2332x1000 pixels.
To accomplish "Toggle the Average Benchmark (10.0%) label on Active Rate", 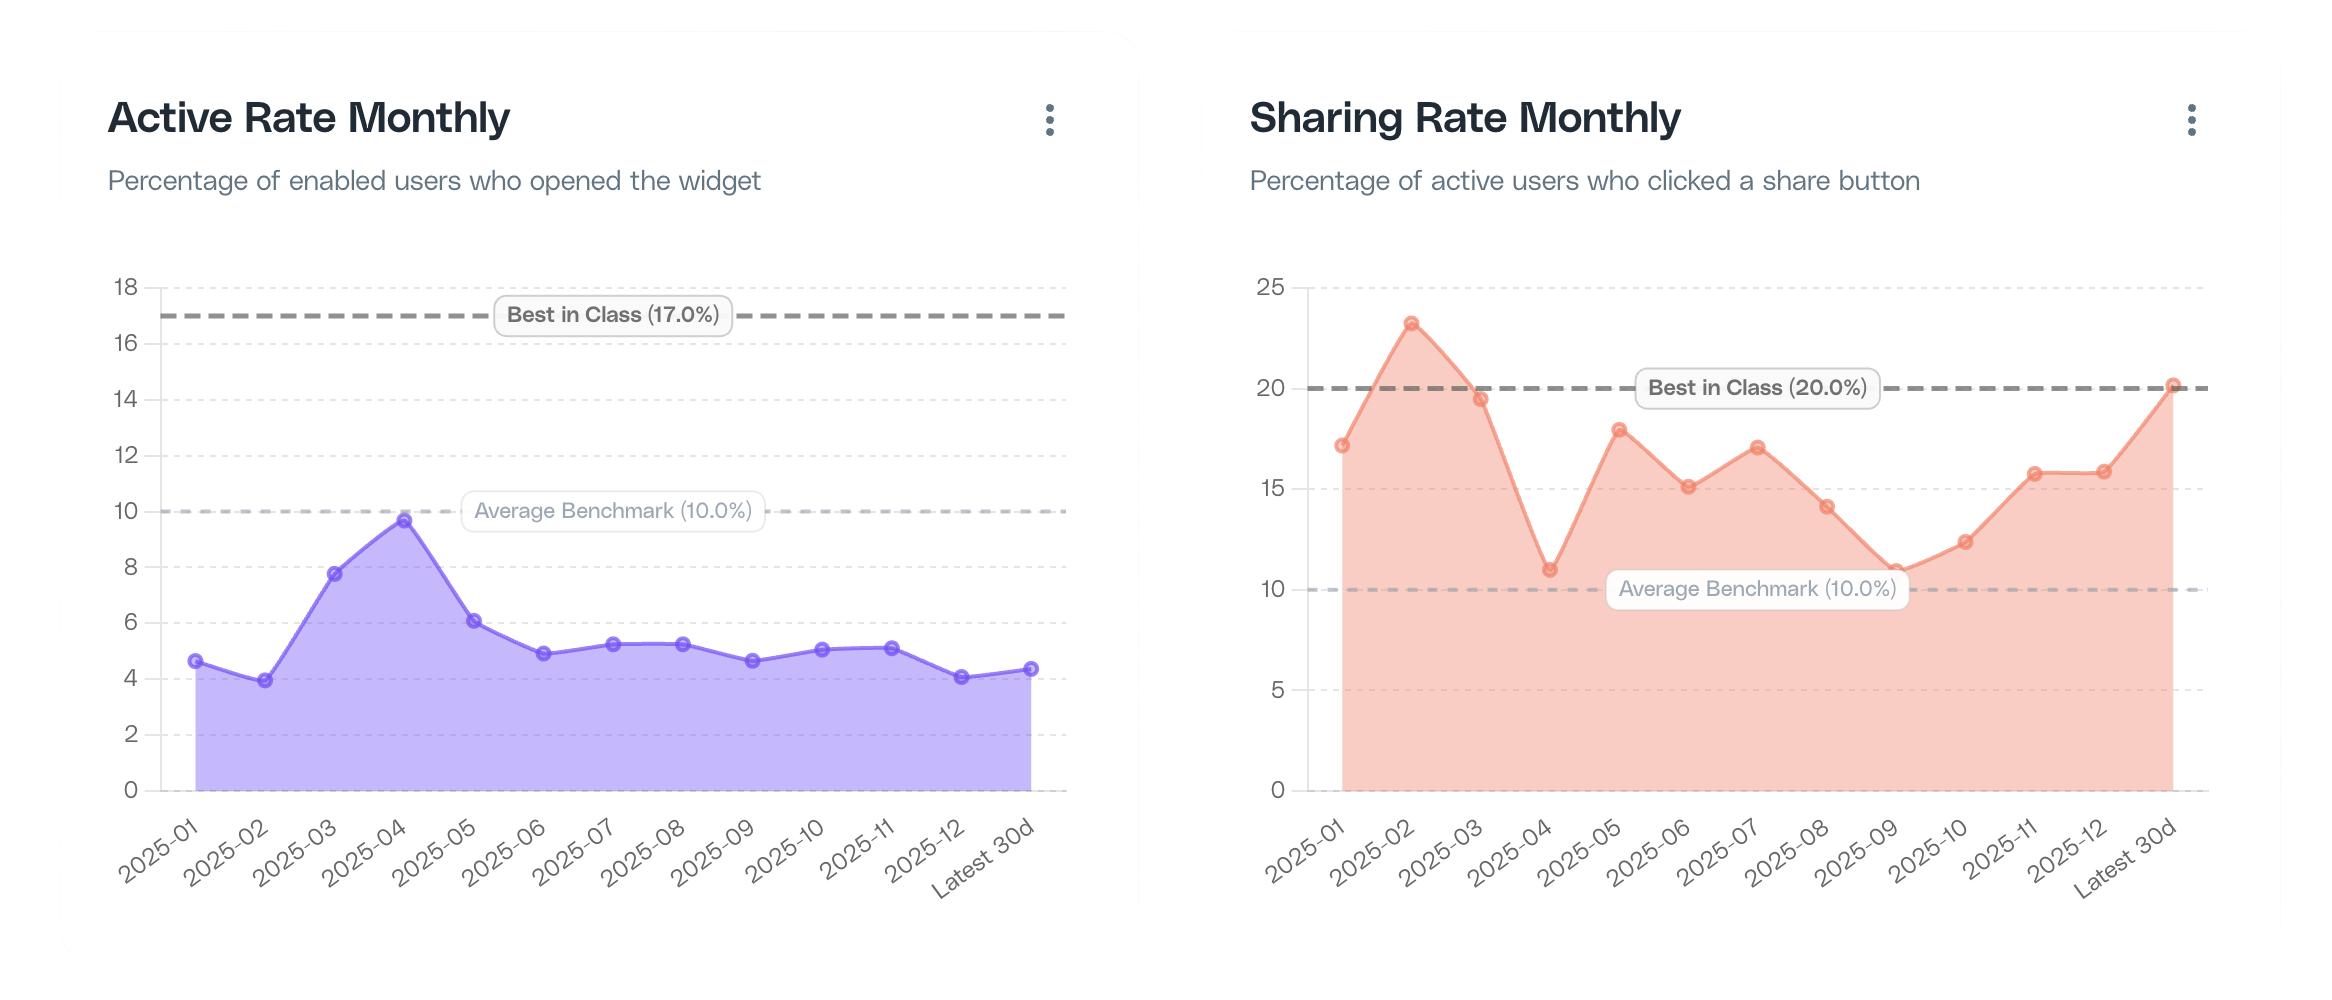I will pos(612,511).
